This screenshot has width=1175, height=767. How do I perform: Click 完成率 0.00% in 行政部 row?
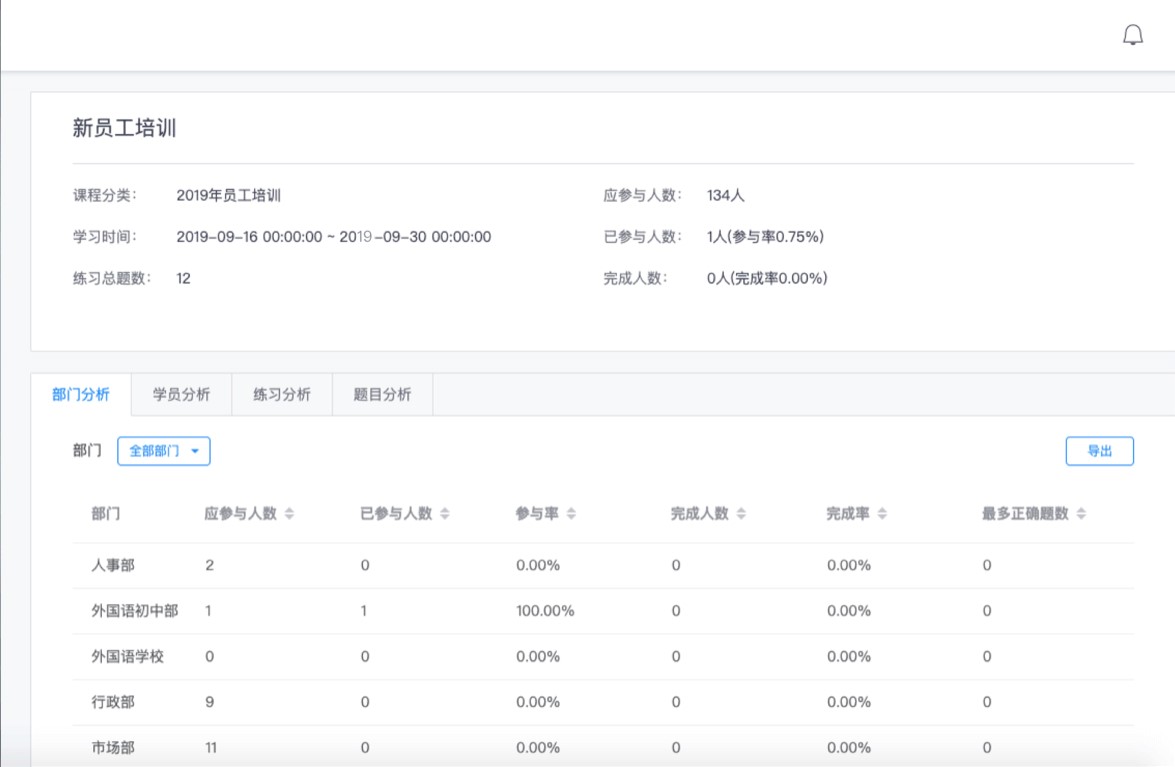[849, 702]
